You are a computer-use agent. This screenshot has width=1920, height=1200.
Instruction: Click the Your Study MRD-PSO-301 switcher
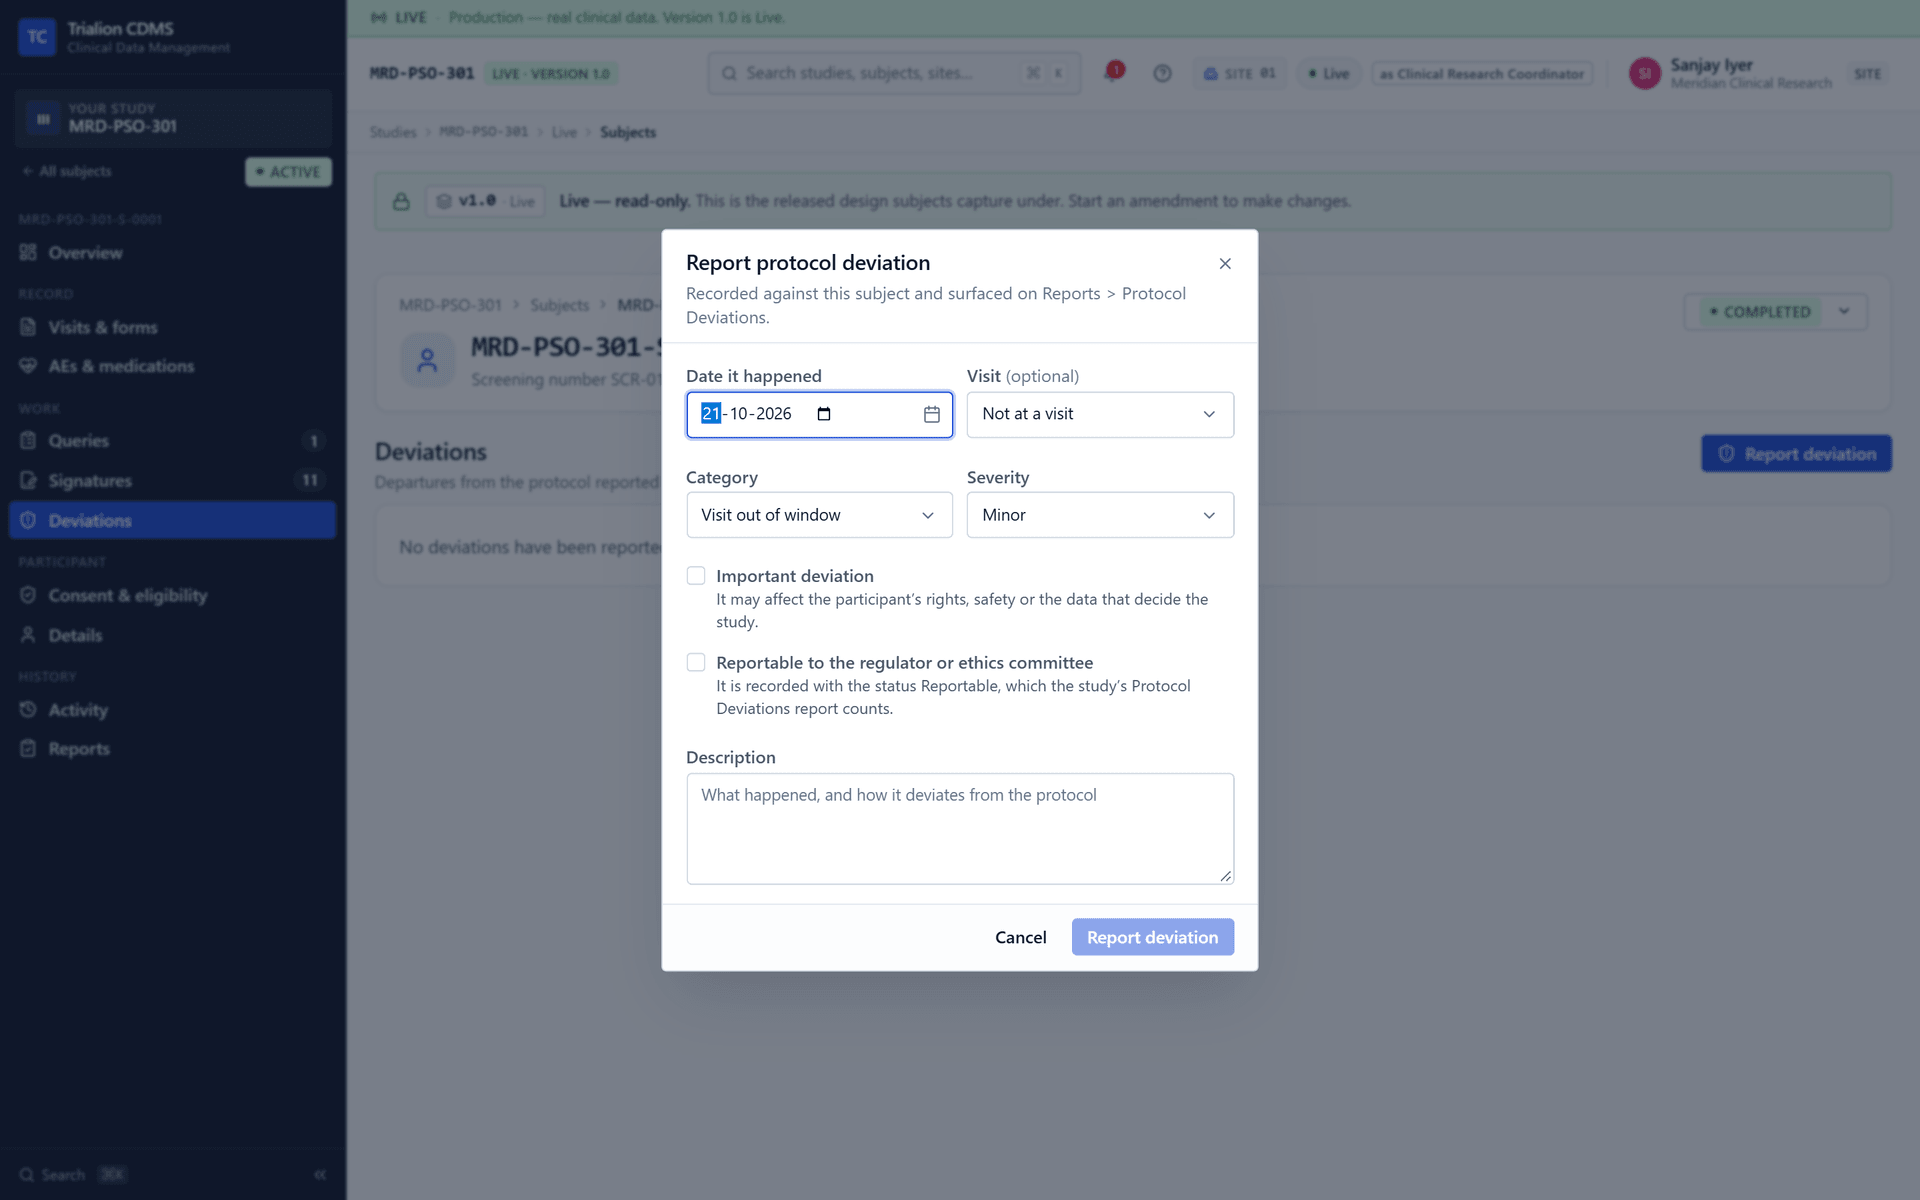[x=172, y=118]
